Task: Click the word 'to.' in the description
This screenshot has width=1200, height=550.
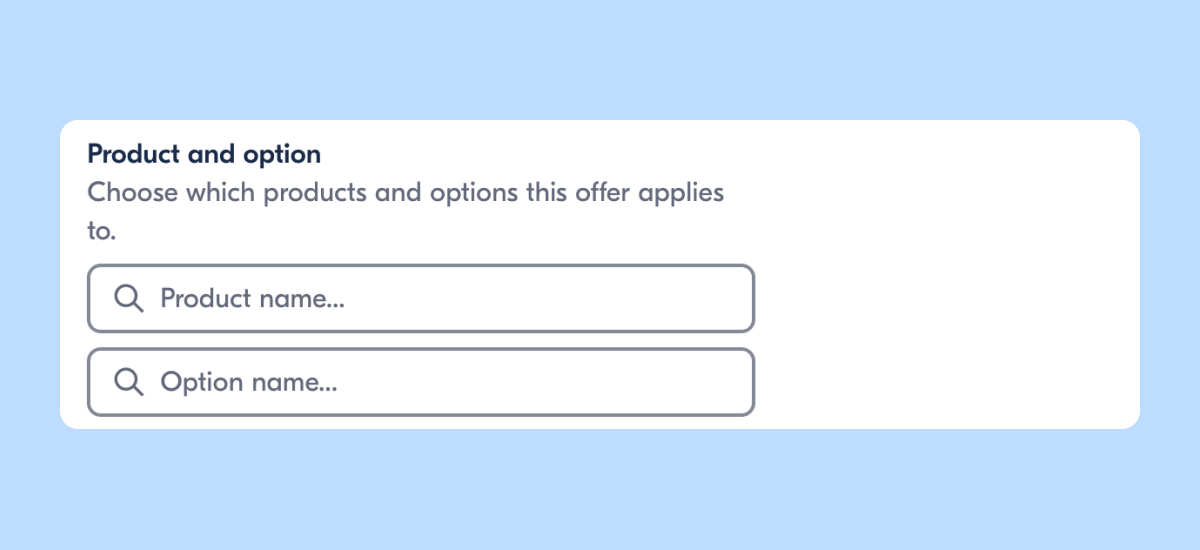Action: [x=102, y=231]
